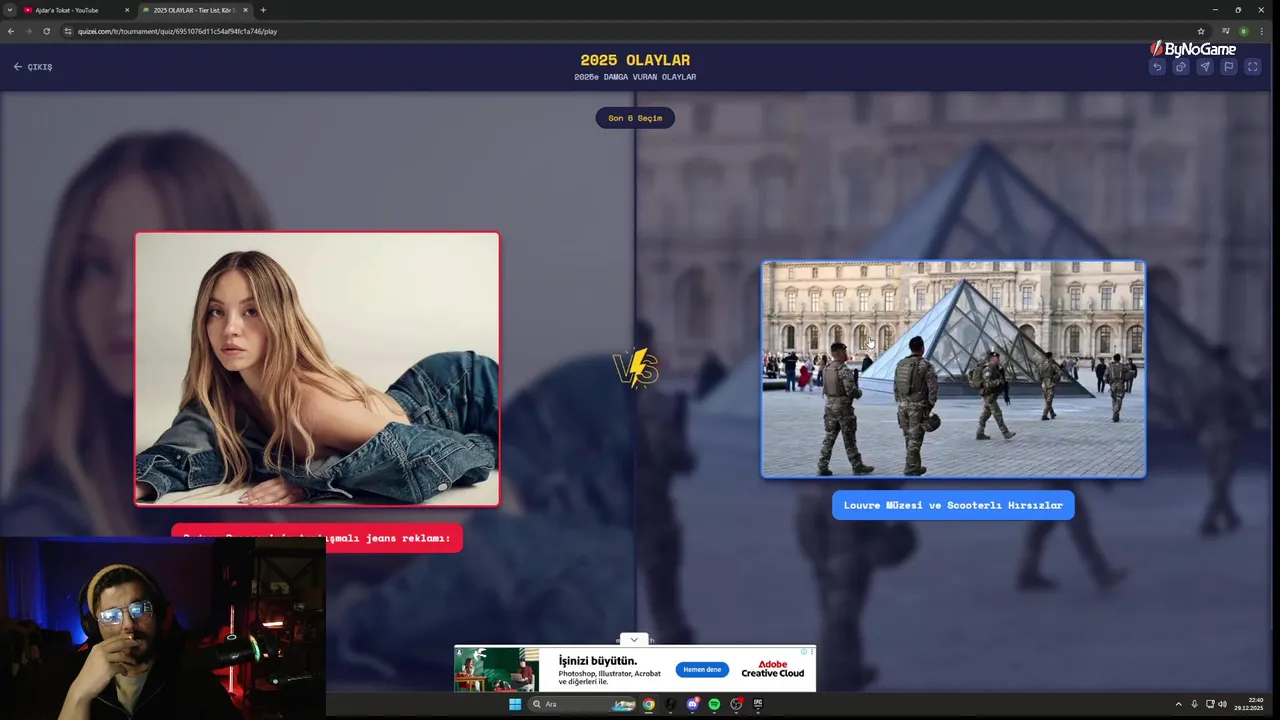Click the paper-plane share icon
This screenshot has width=1280, height=720.
click(x=1205, y=67)
